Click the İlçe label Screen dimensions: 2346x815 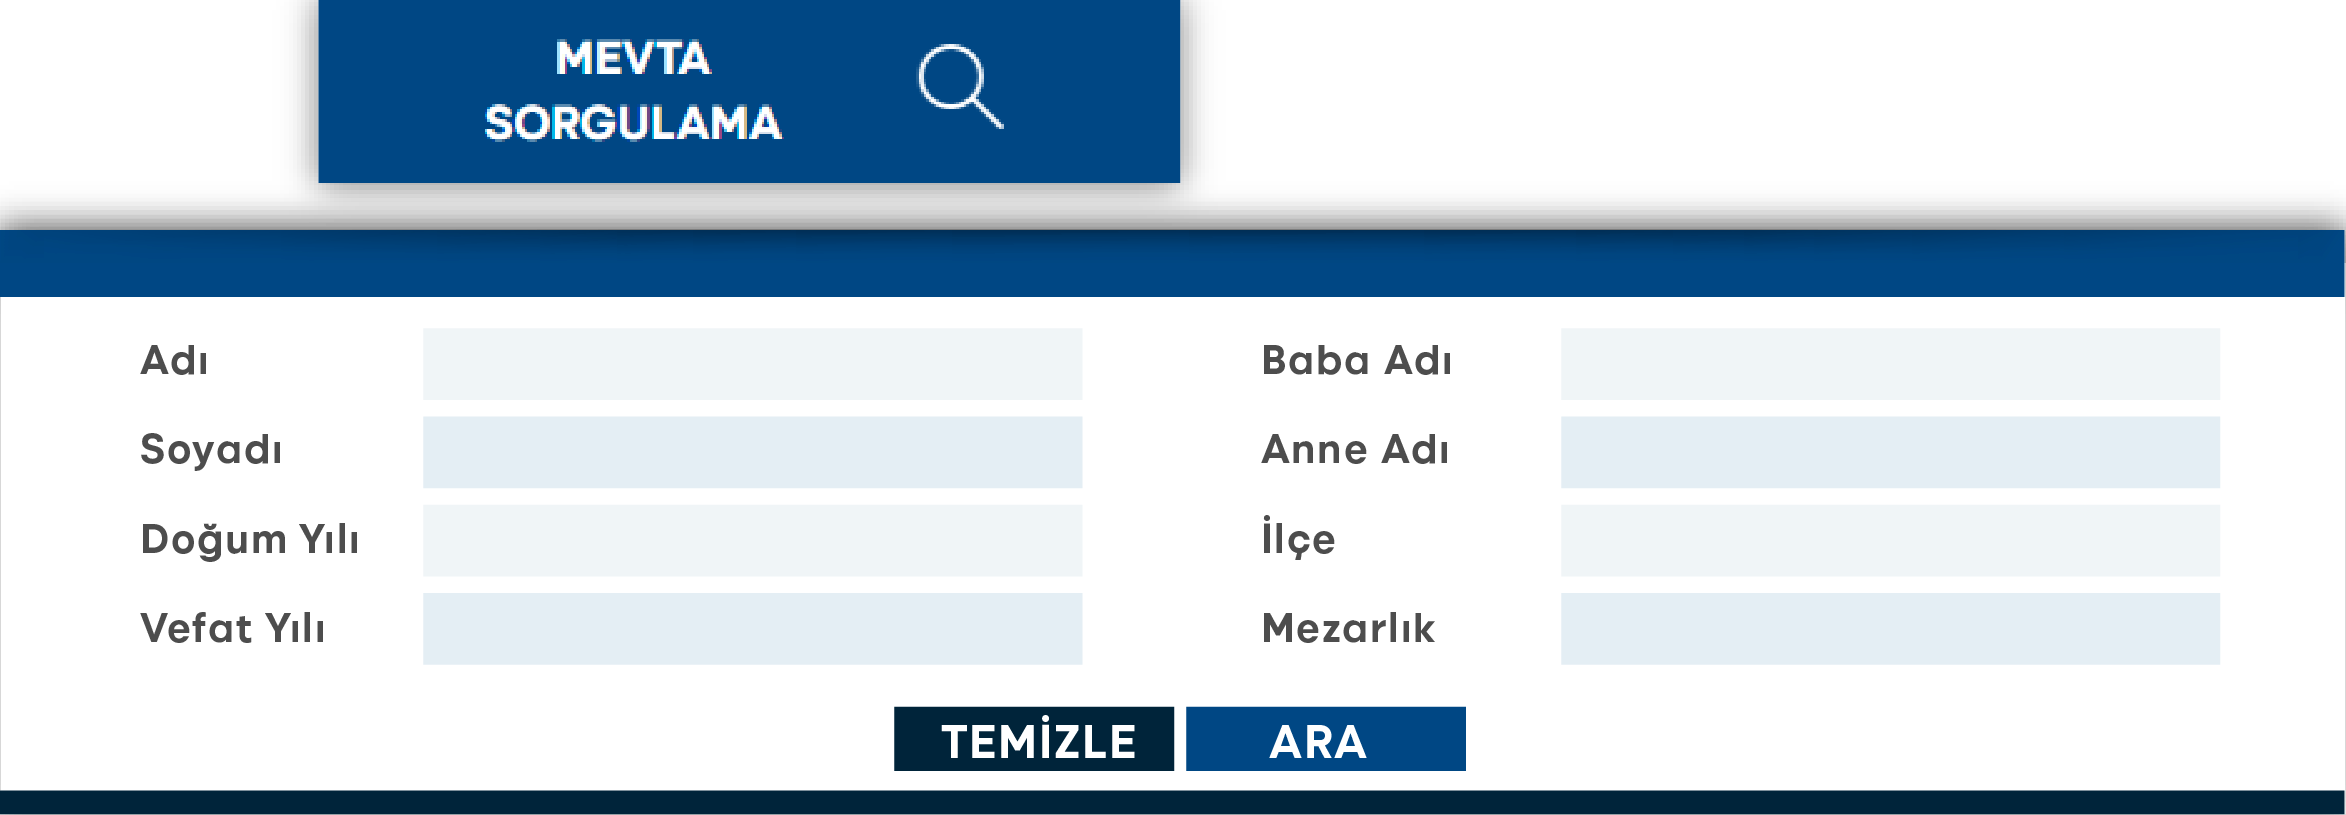(1298, 539)
